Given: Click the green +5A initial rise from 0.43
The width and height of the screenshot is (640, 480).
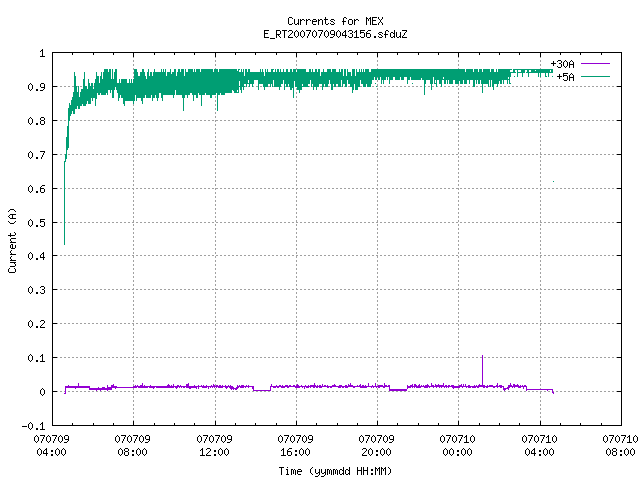Looking at the screenshot, I should 64,204.
